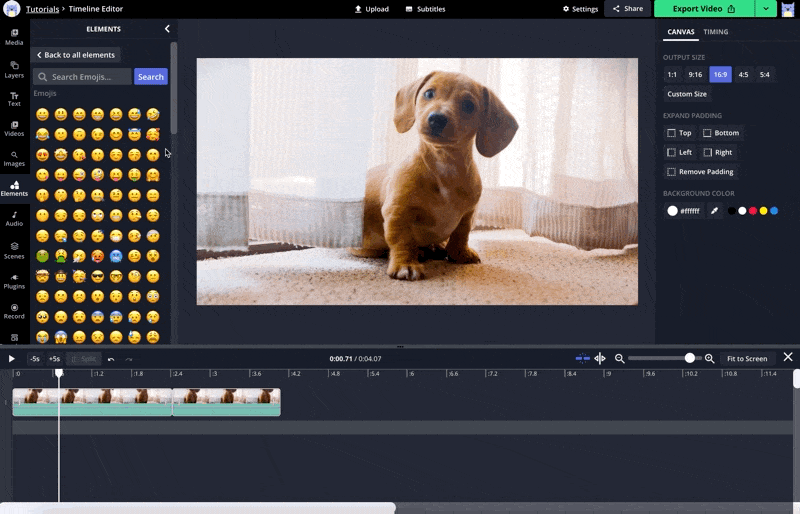
Task: Click the Record icon in sidebar
Action: [x=14, y=311]
